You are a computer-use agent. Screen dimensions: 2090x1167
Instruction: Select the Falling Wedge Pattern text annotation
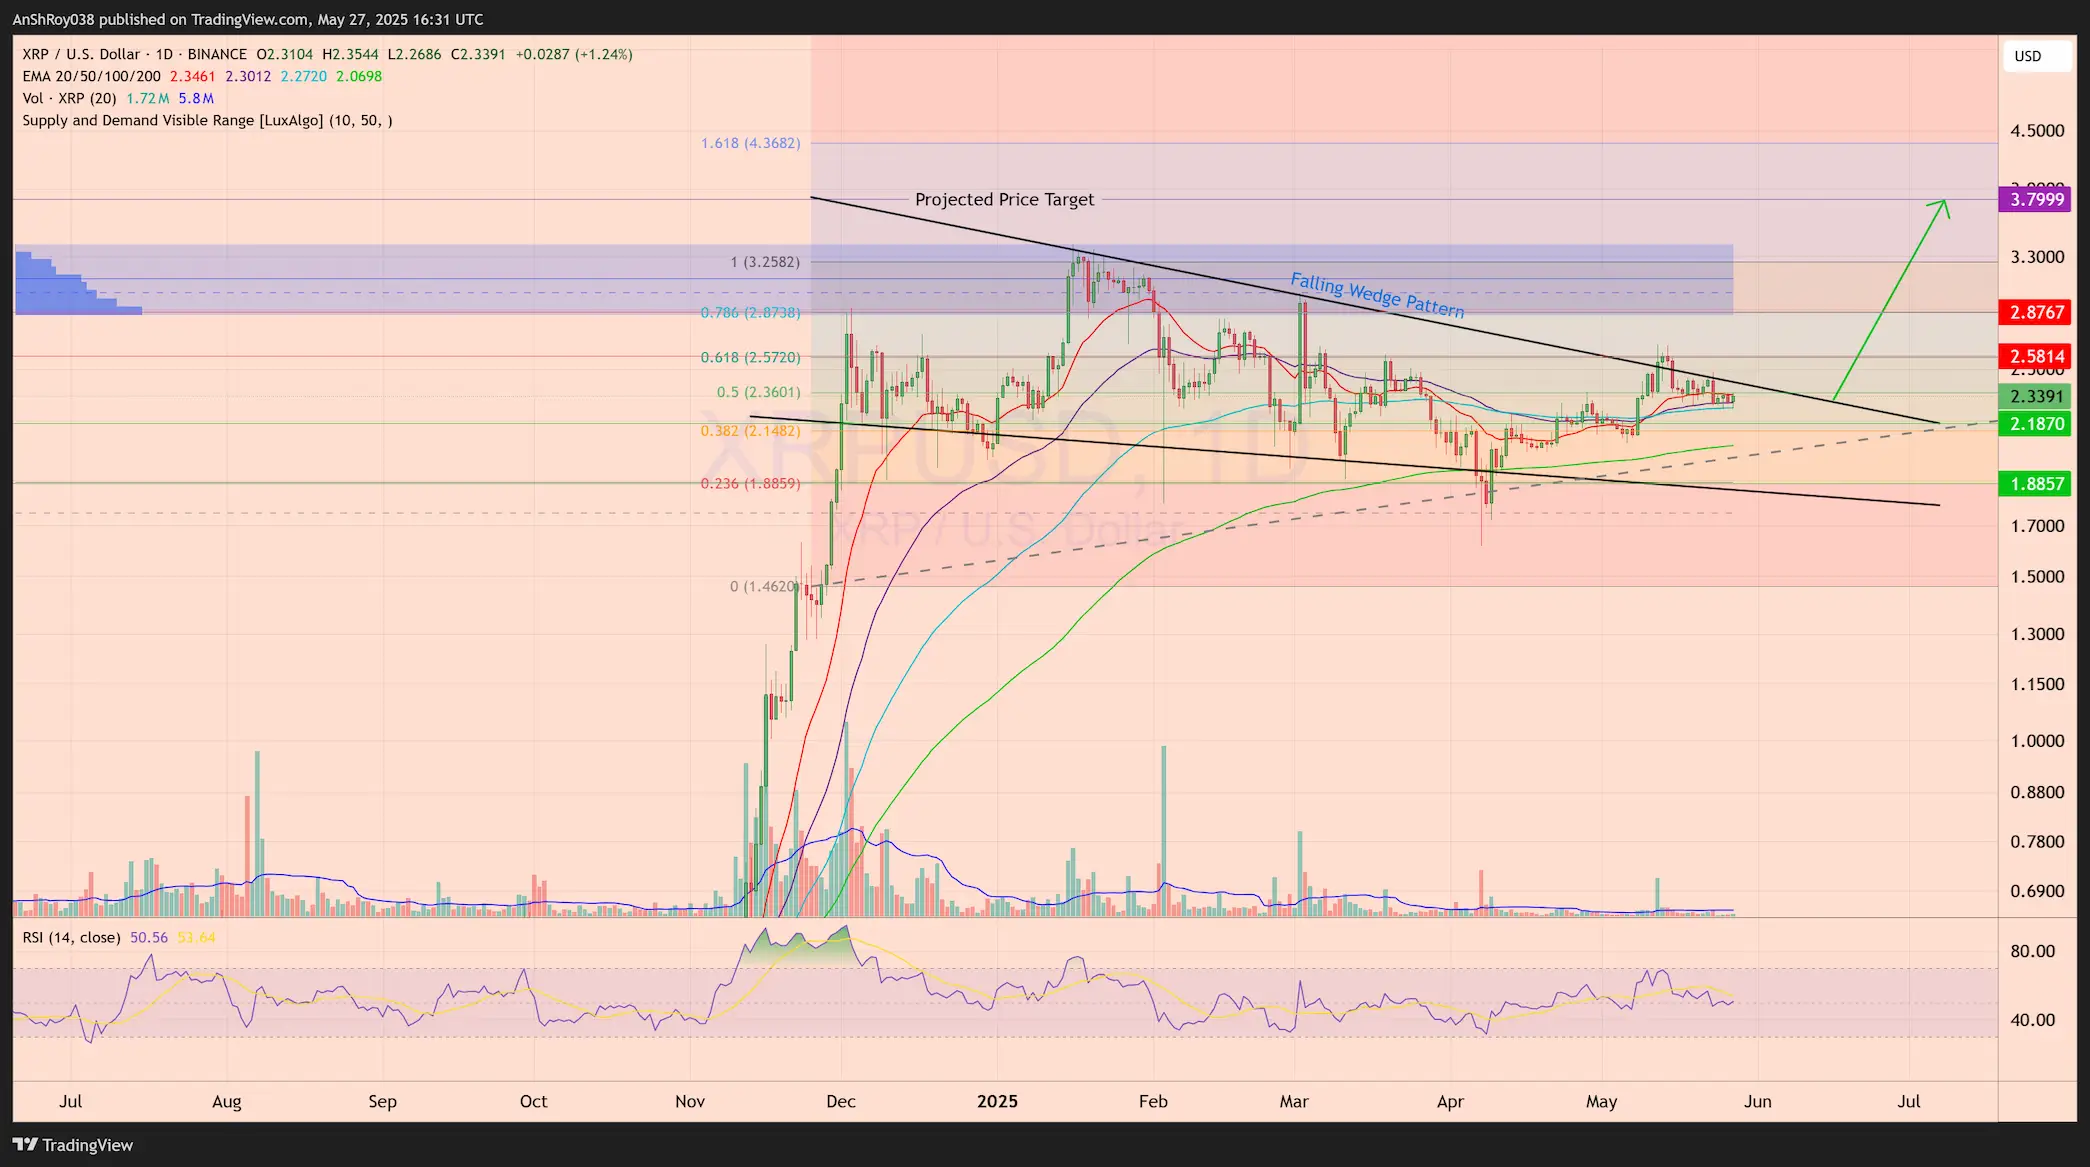1376,296
